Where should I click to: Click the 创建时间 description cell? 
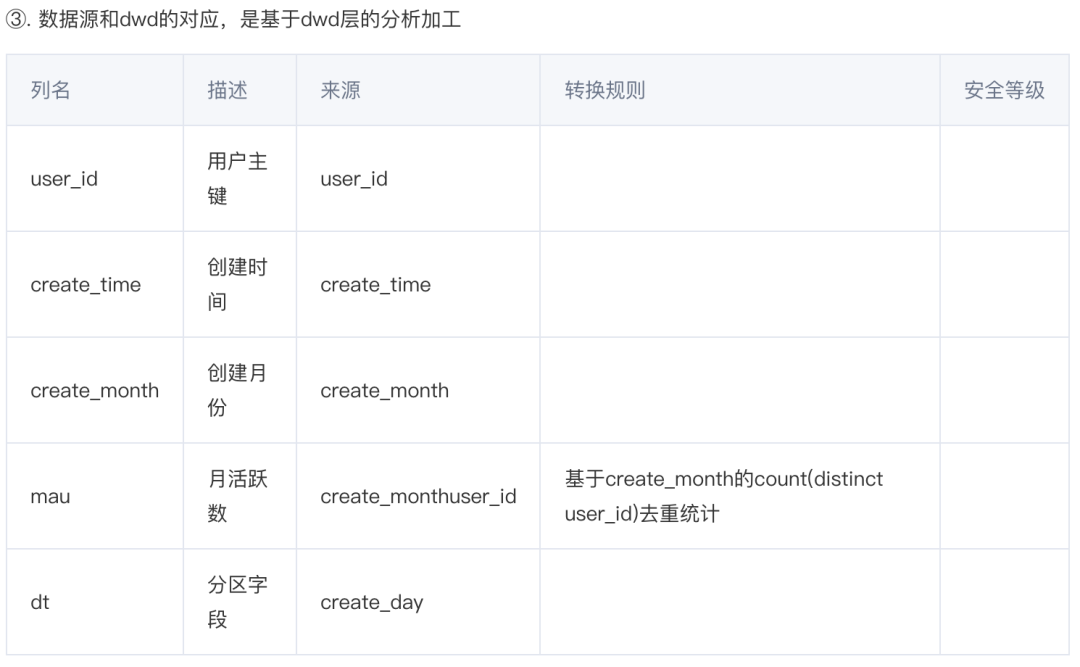tap(237, 285)
